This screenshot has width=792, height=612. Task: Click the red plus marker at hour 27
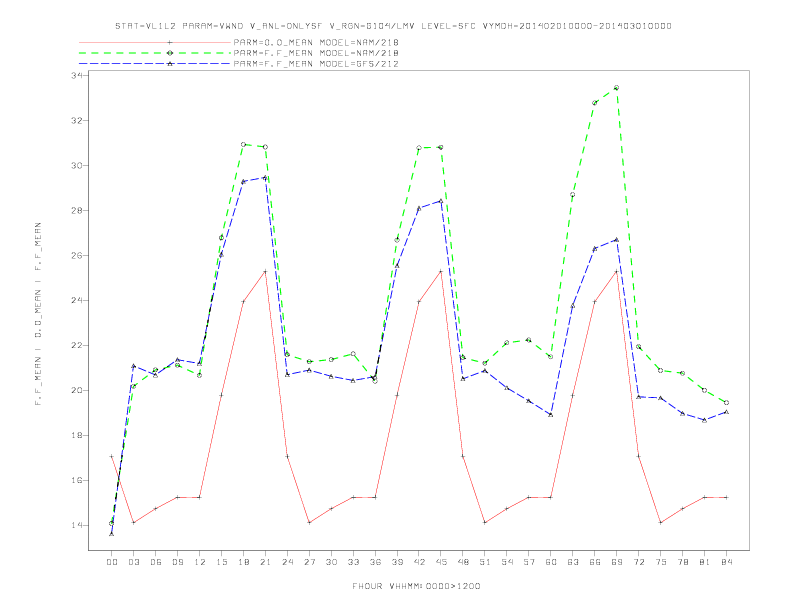tap(309, 523)
